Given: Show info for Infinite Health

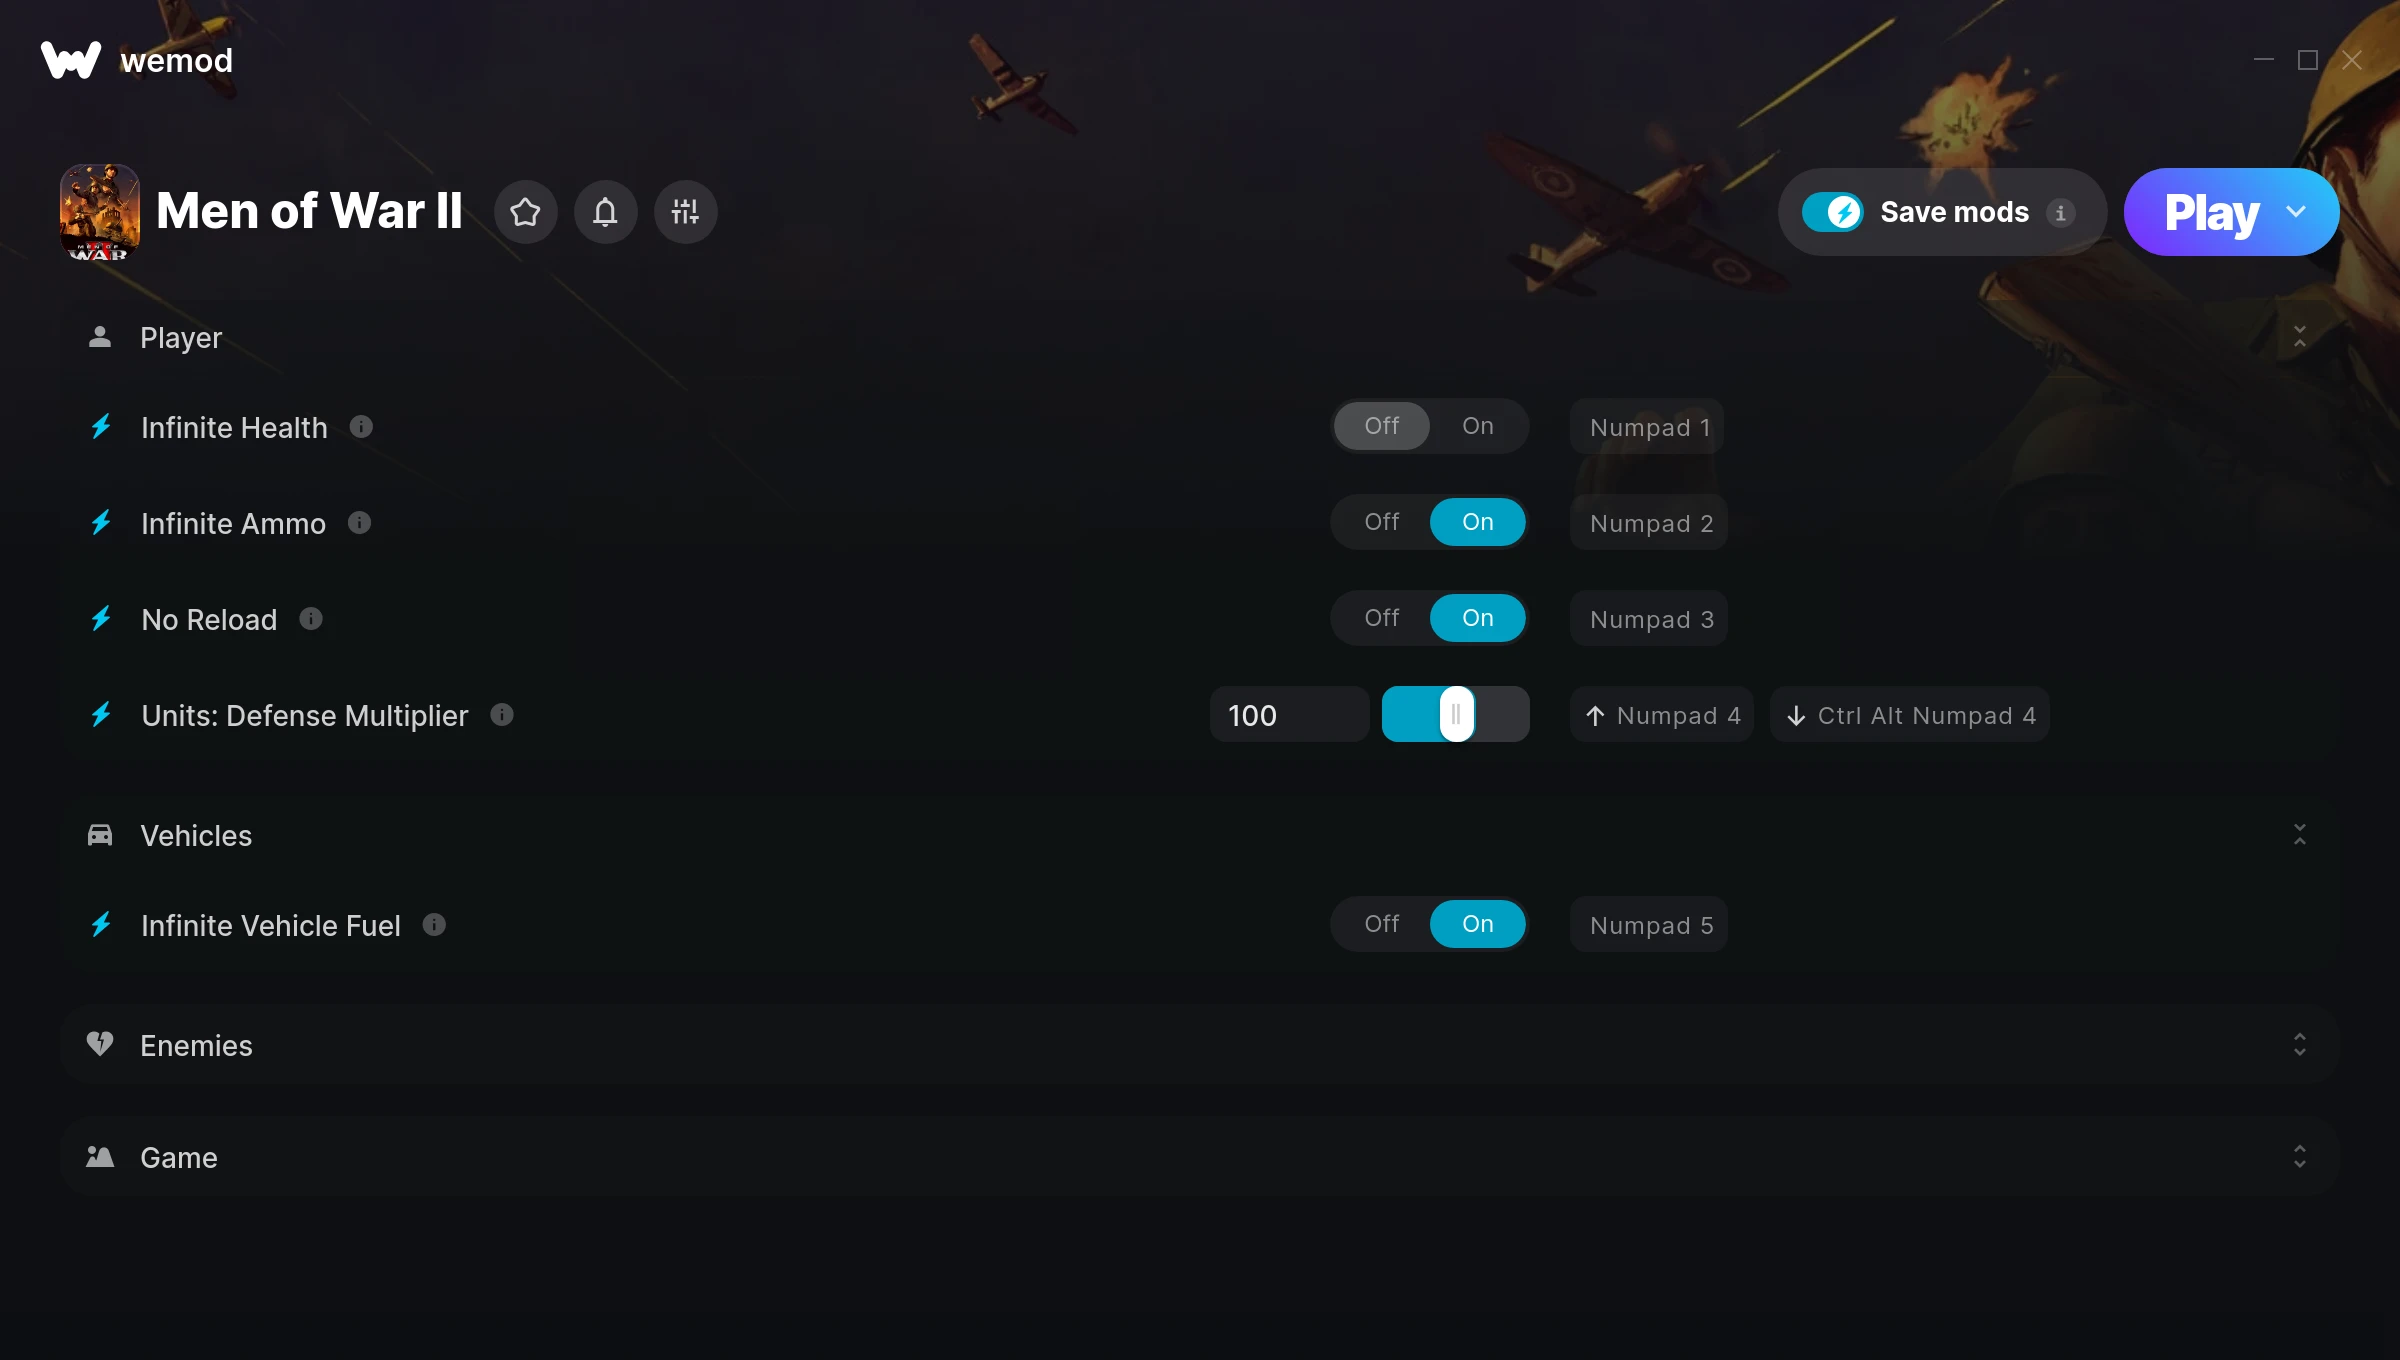Looking at the screenshot, I should pyautogui.click(x=361, y=427).
